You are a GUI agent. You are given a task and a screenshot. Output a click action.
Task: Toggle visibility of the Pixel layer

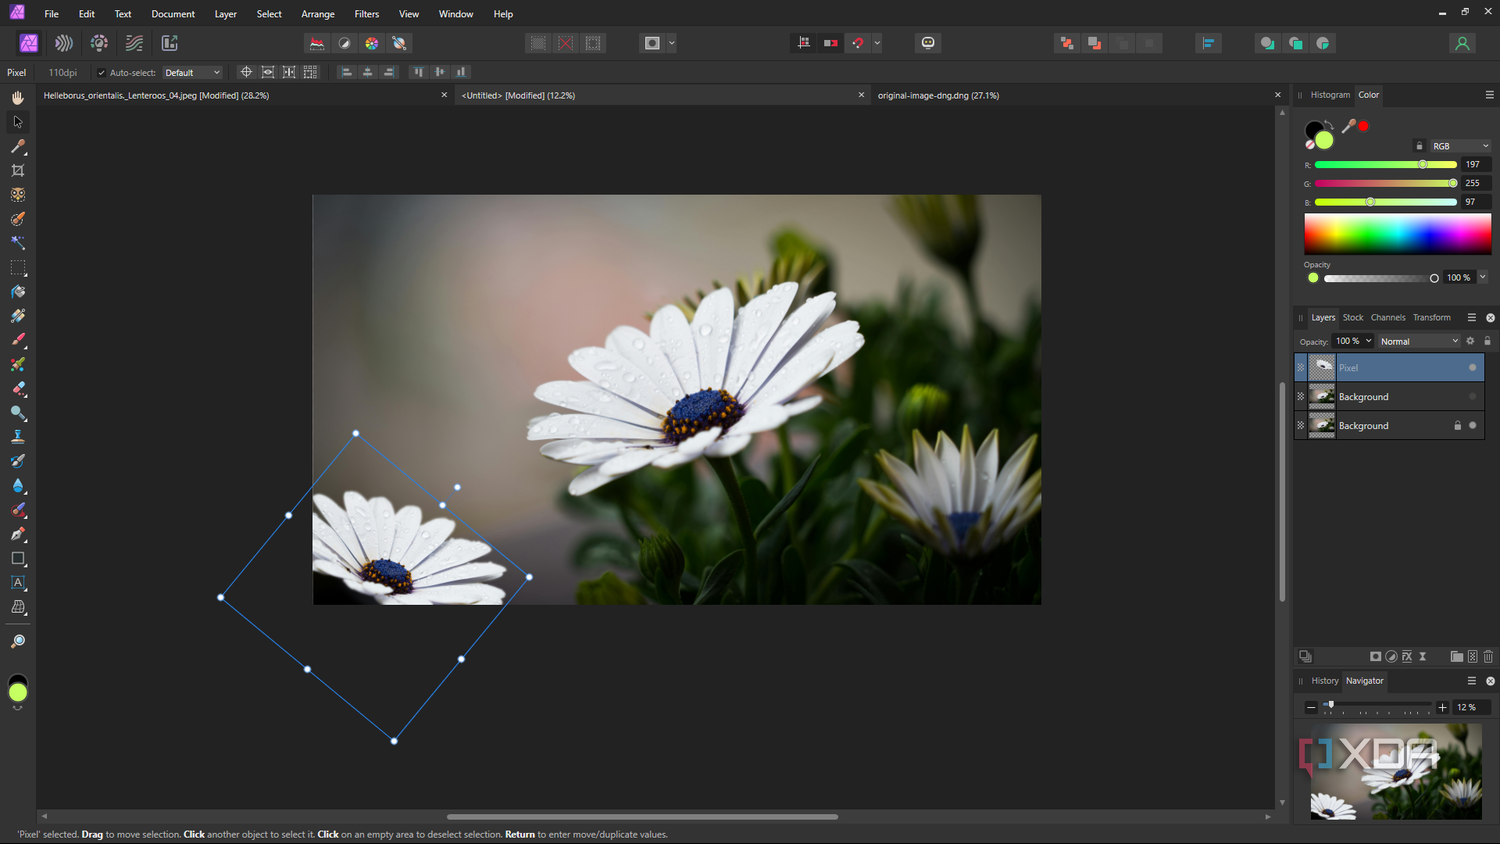(x=1472, y=367)
